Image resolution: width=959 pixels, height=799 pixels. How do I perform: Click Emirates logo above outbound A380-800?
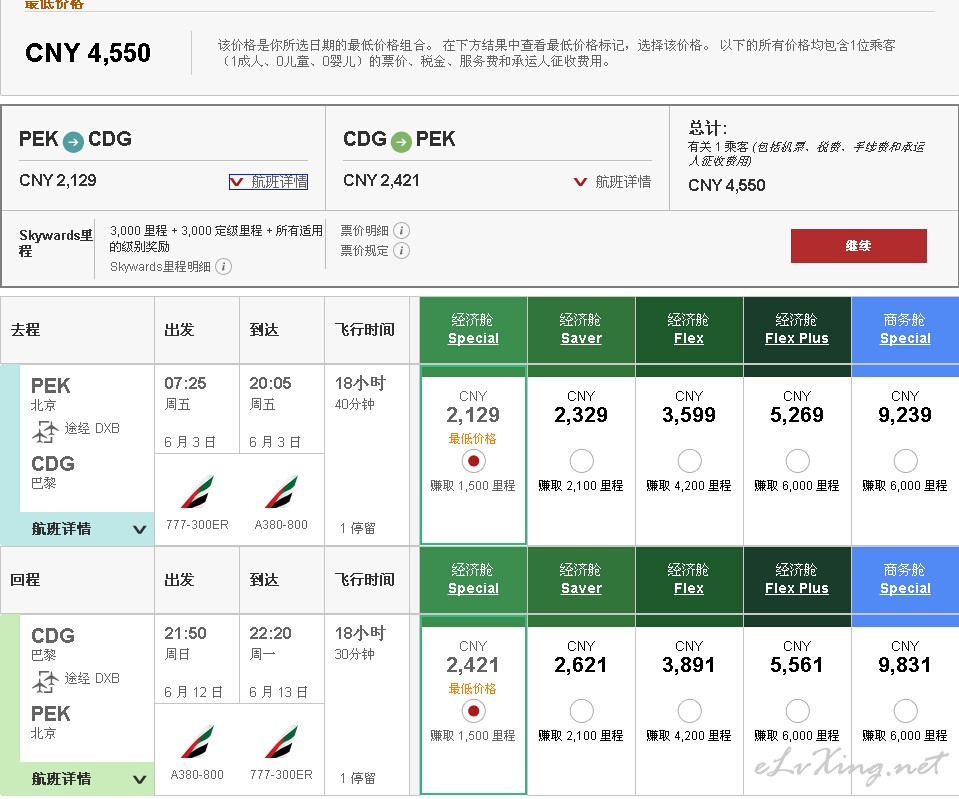pos(281,492)
